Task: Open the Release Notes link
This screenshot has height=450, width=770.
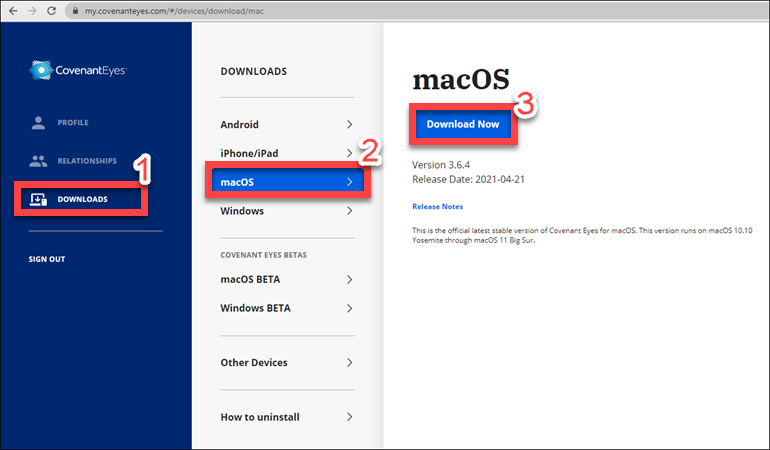Action: click(438, 206)
